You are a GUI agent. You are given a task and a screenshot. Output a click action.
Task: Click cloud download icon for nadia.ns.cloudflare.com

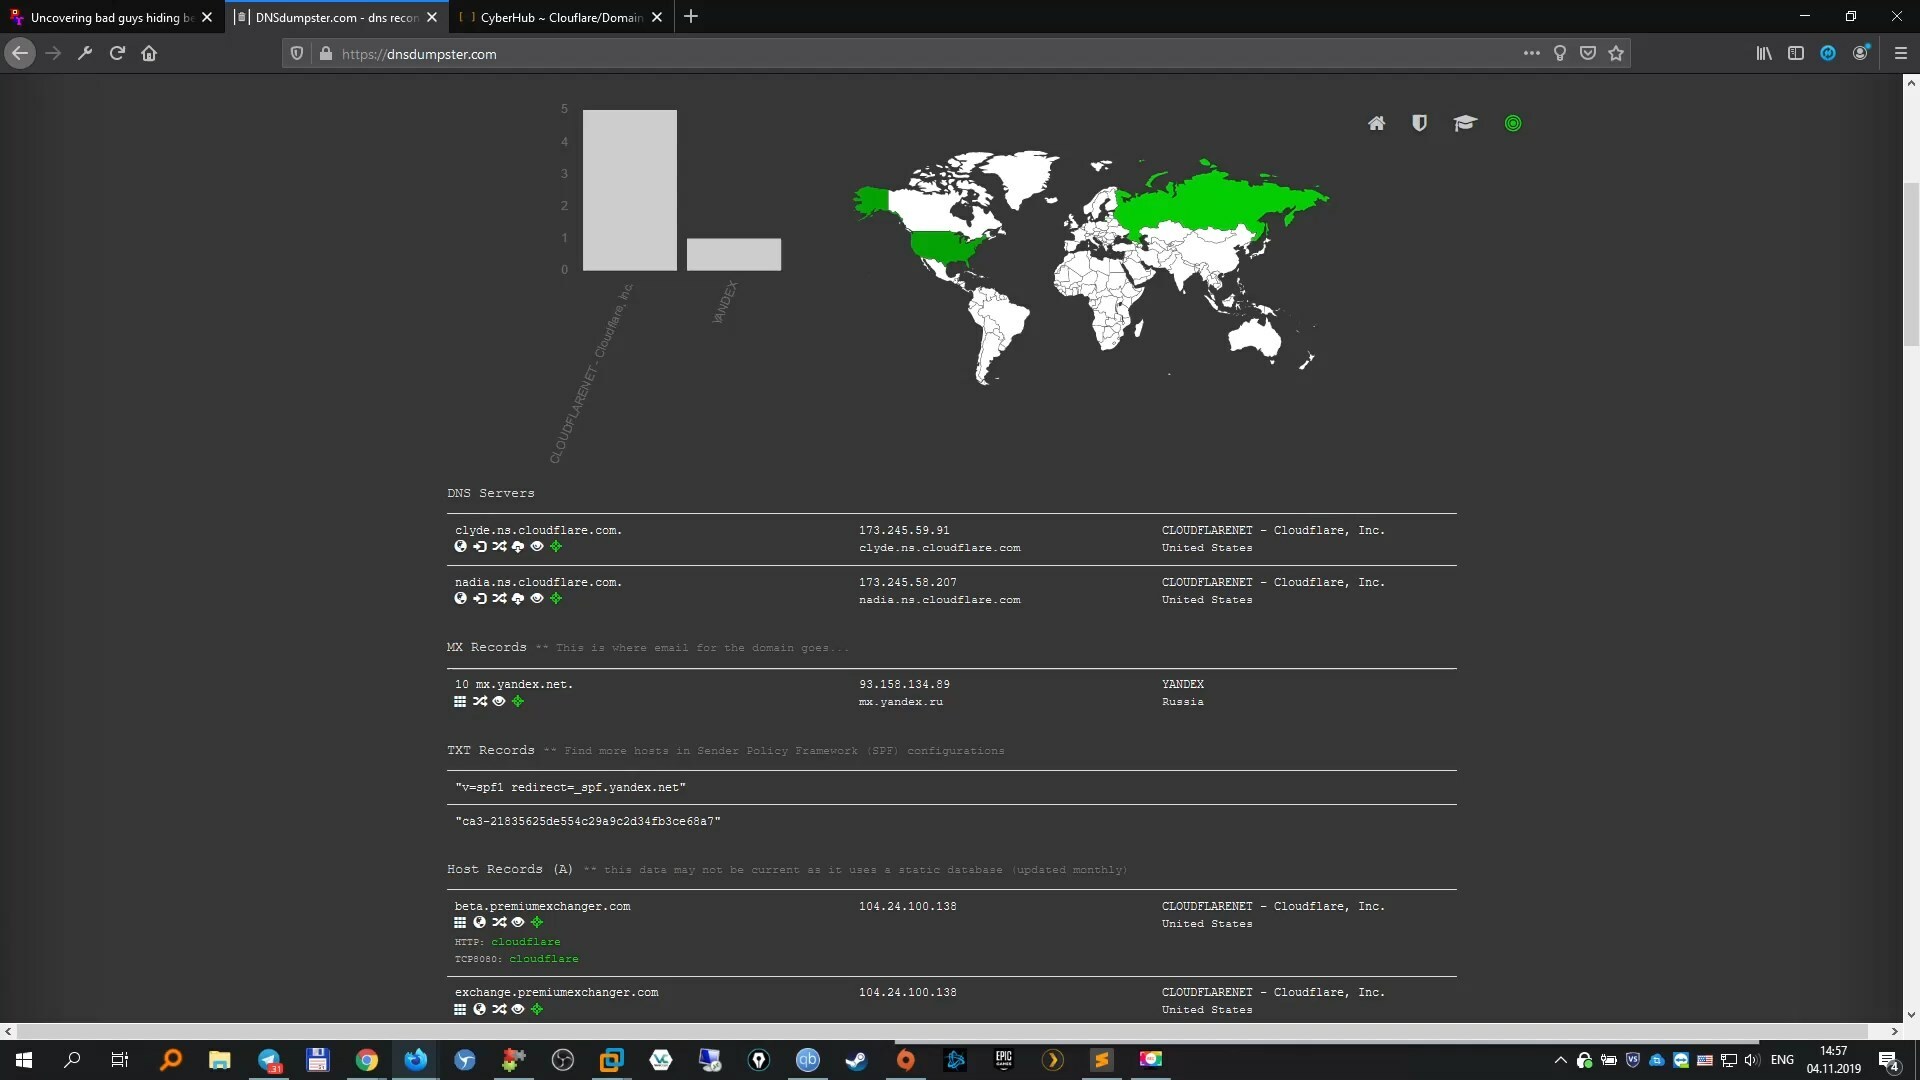(x=518, y=598)
